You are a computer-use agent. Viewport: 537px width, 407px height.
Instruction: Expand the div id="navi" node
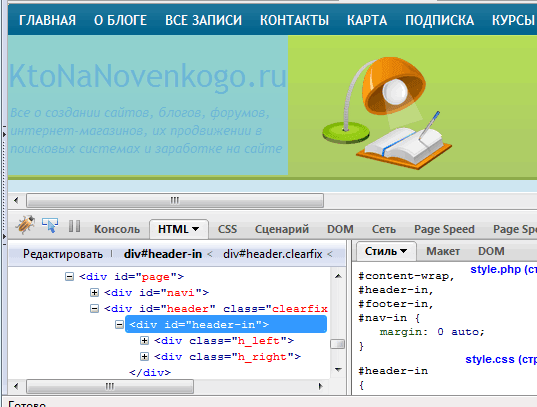(x=94, y=293)
